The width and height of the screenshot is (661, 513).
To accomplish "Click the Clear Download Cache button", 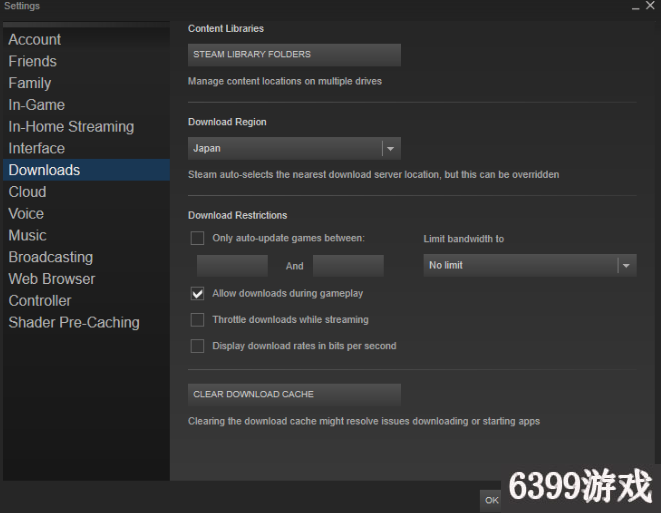I will click(294, 395).
